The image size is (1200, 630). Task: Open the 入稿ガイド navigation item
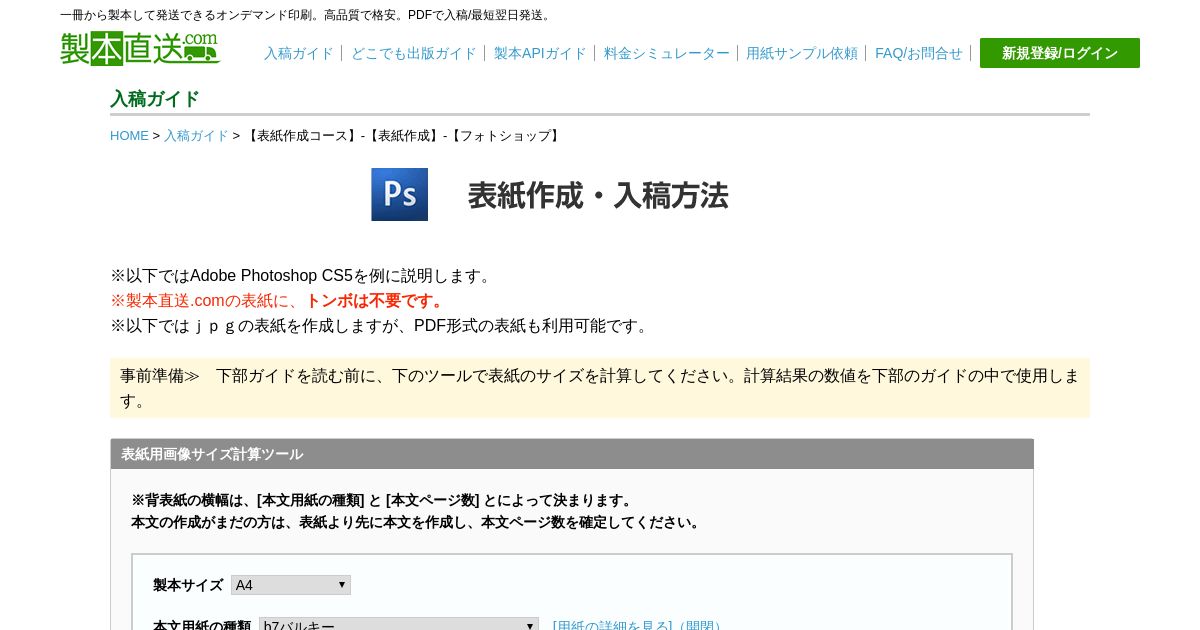tap(298, 54)
